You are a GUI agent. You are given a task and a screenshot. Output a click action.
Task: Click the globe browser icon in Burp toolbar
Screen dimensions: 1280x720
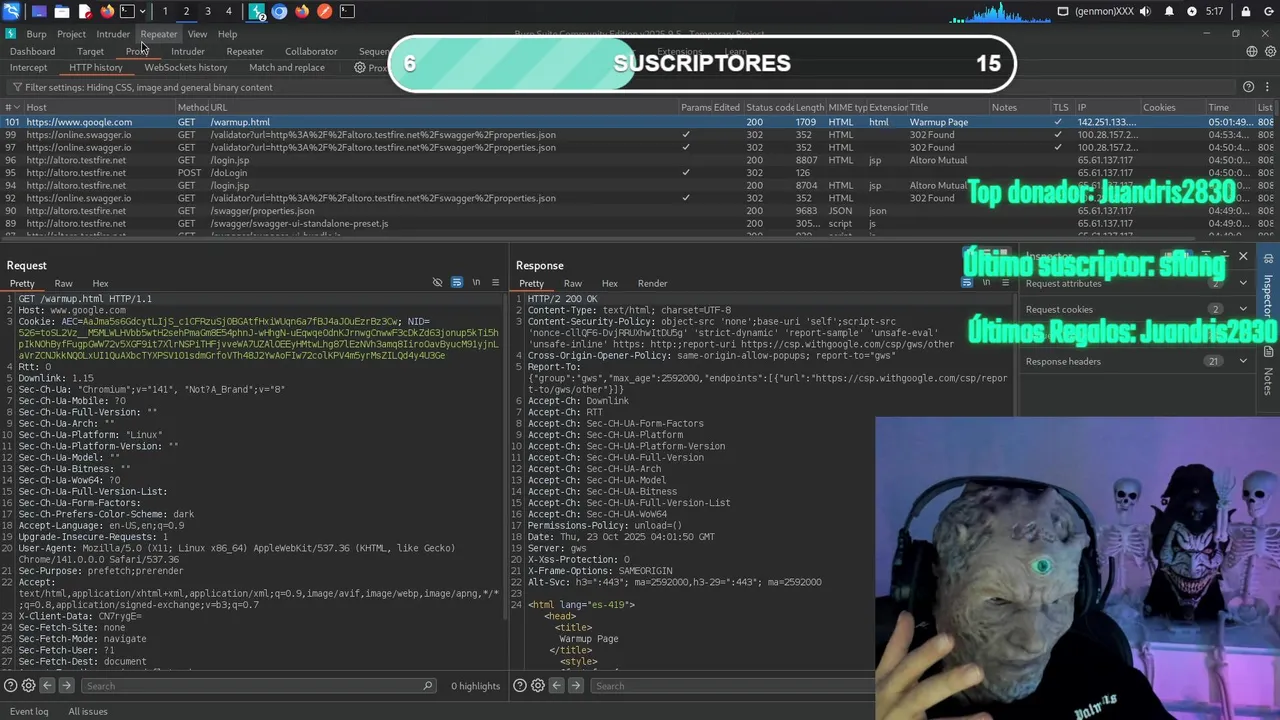pos(1251,52)
